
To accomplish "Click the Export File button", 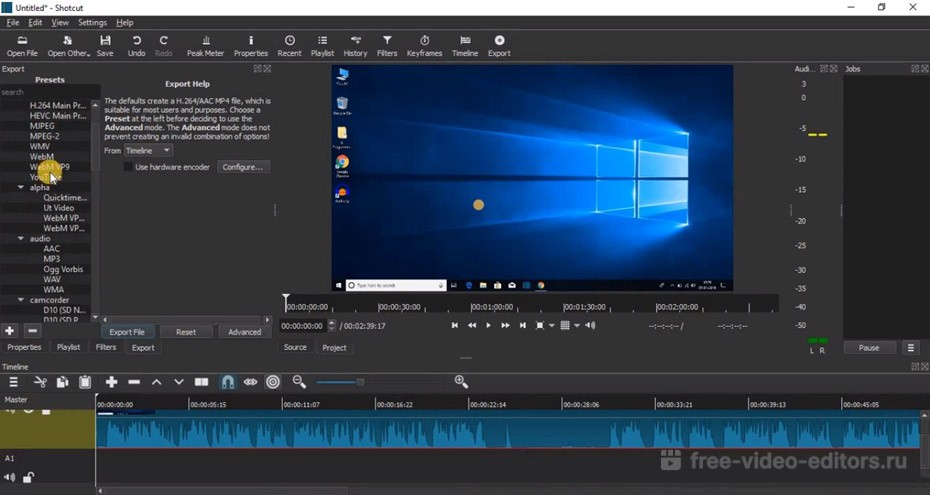I will click(x=127, y=332).
